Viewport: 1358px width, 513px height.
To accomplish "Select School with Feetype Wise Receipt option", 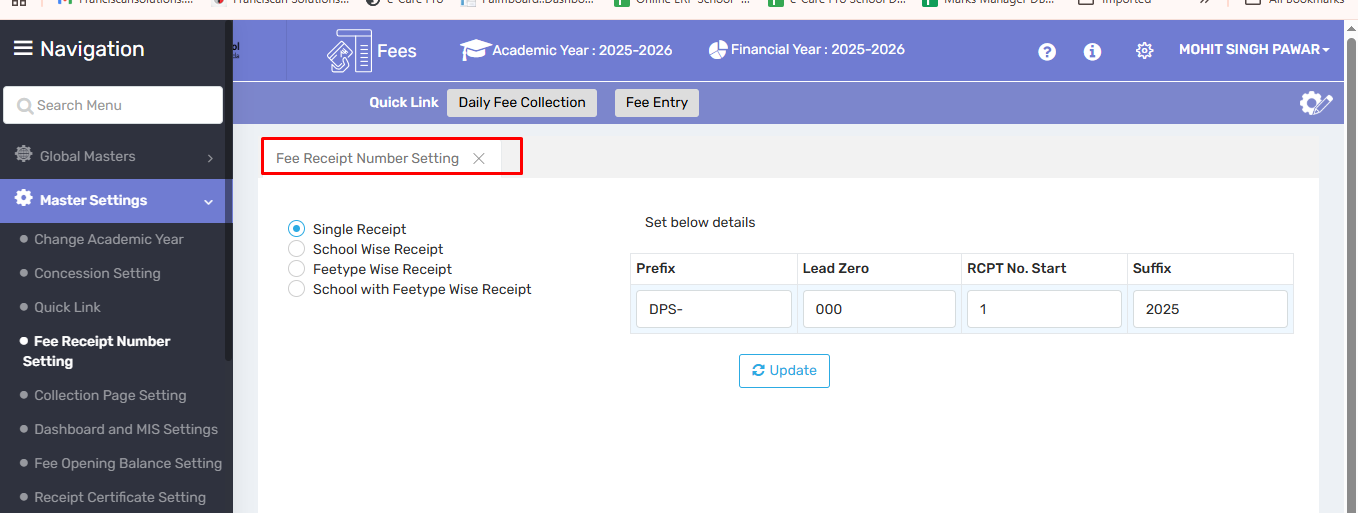I will 296,289.
